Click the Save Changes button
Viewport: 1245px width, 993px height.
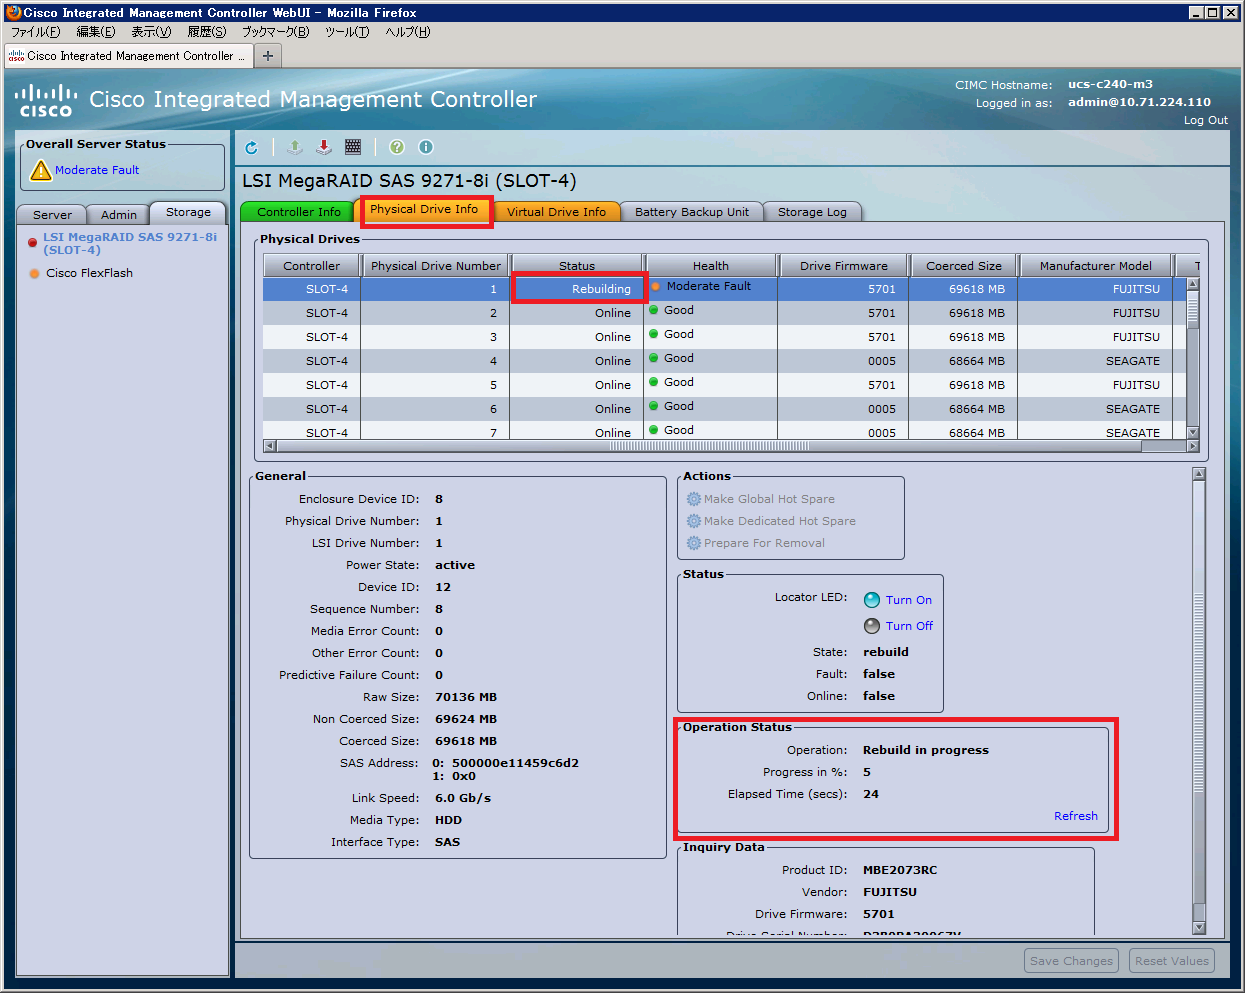coord(1071,961)
